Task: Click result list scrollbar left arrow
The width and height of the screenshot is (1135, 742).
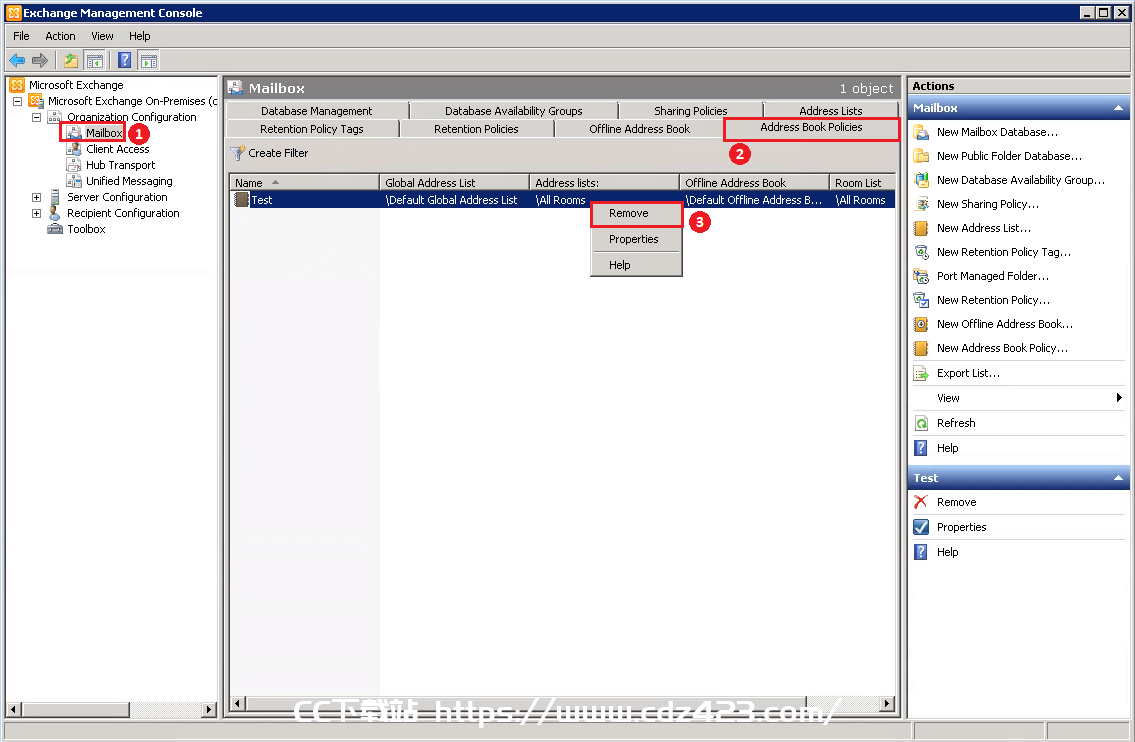Action: click(237, 703)
